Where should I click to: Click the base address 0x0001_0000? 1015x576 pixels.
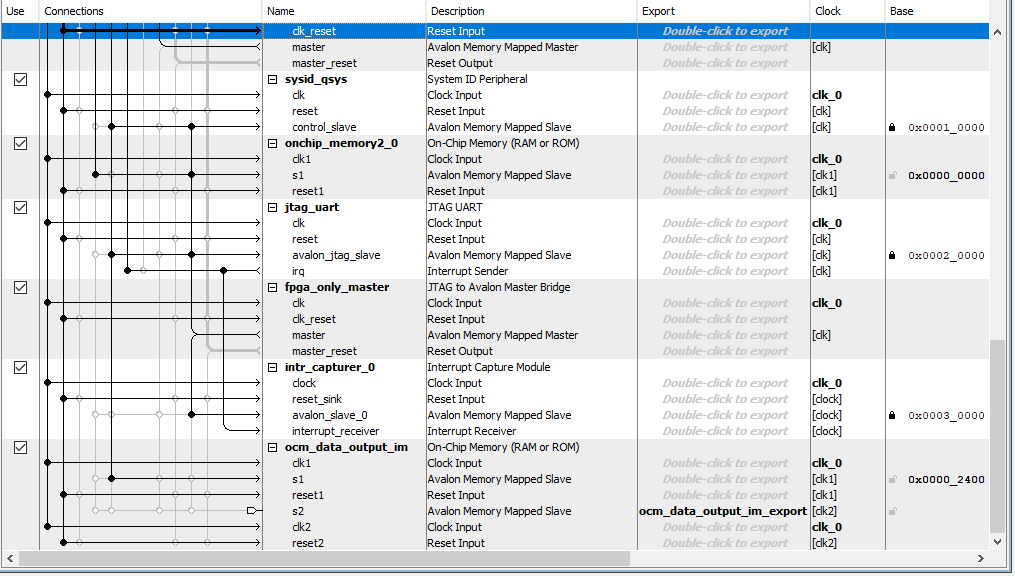(x=946, y=127)
